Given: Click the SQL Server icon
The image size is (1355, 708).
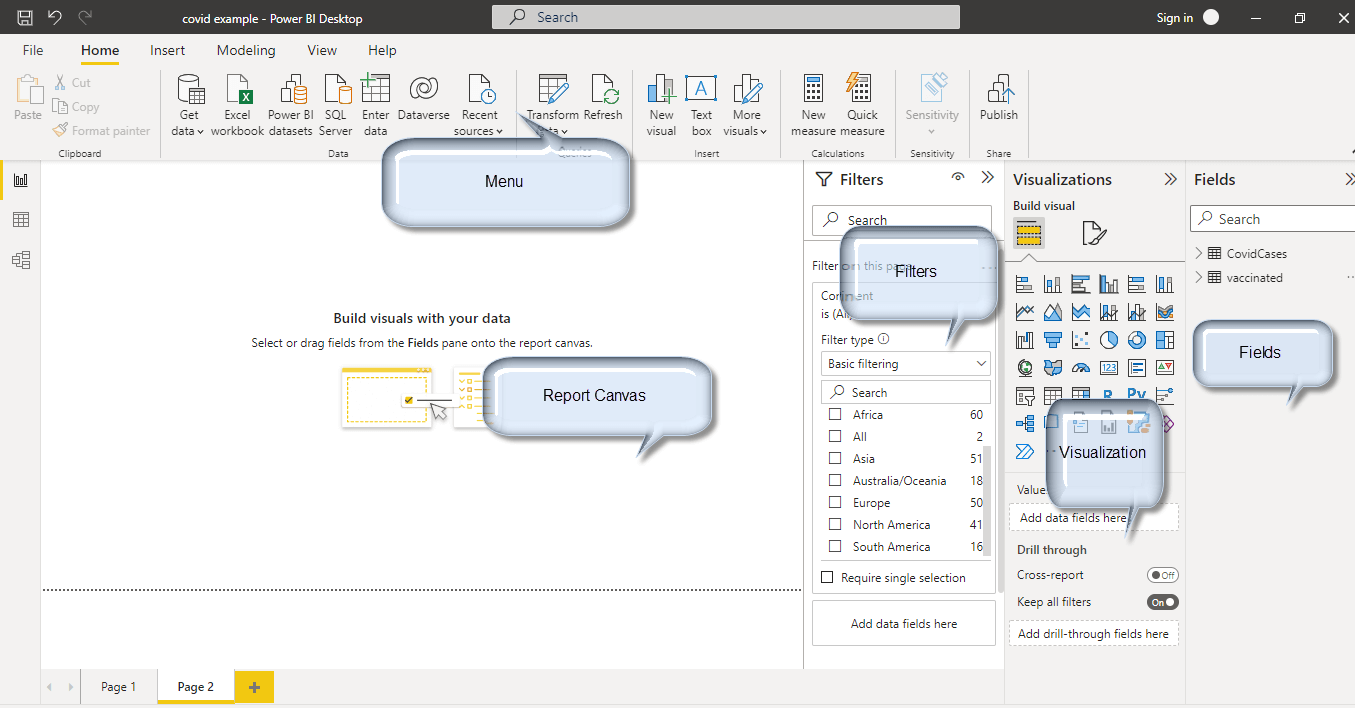Looking at the screenshot, I should click(x=336, y=91).
